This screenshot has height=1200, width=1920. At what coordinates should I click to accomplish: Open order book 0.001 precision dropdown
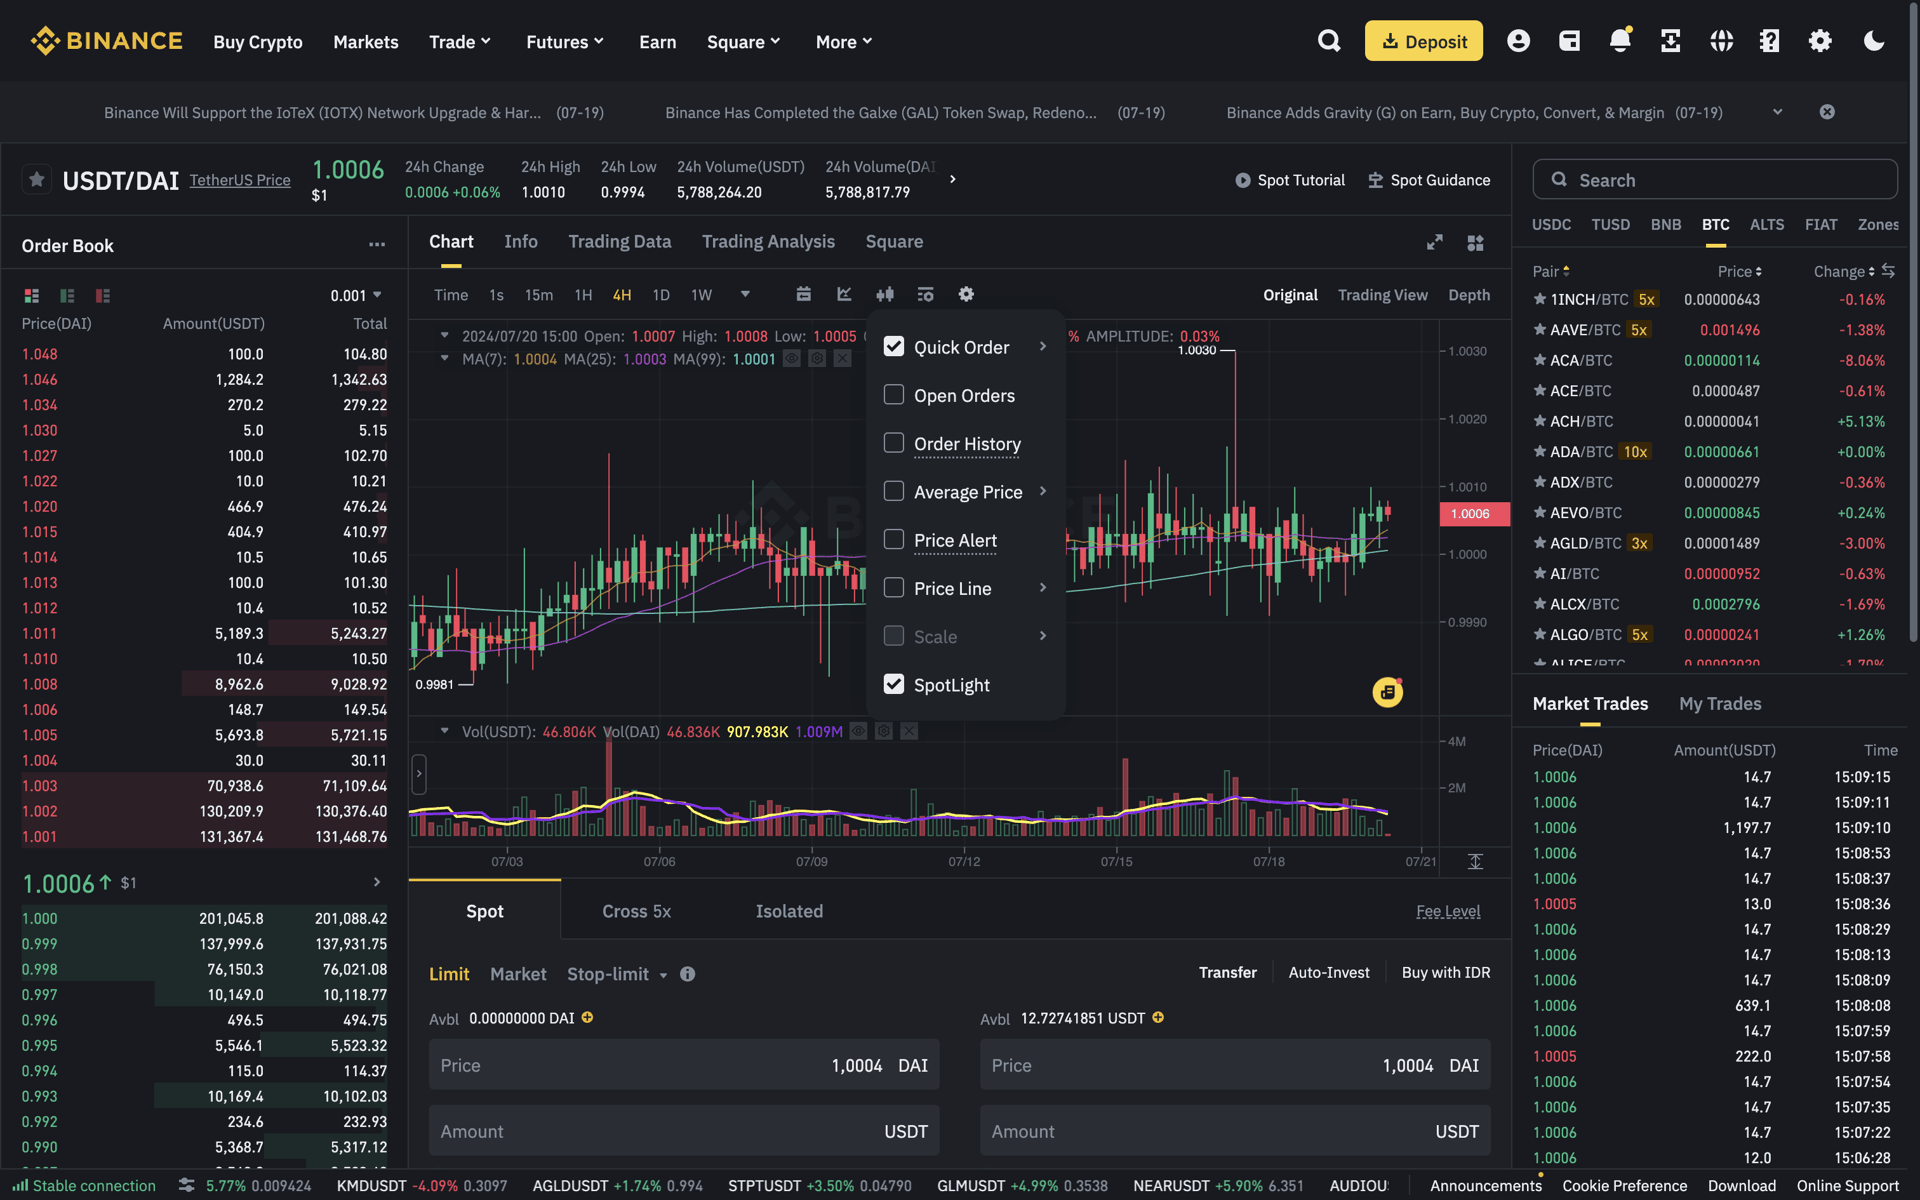click(356, 296)
